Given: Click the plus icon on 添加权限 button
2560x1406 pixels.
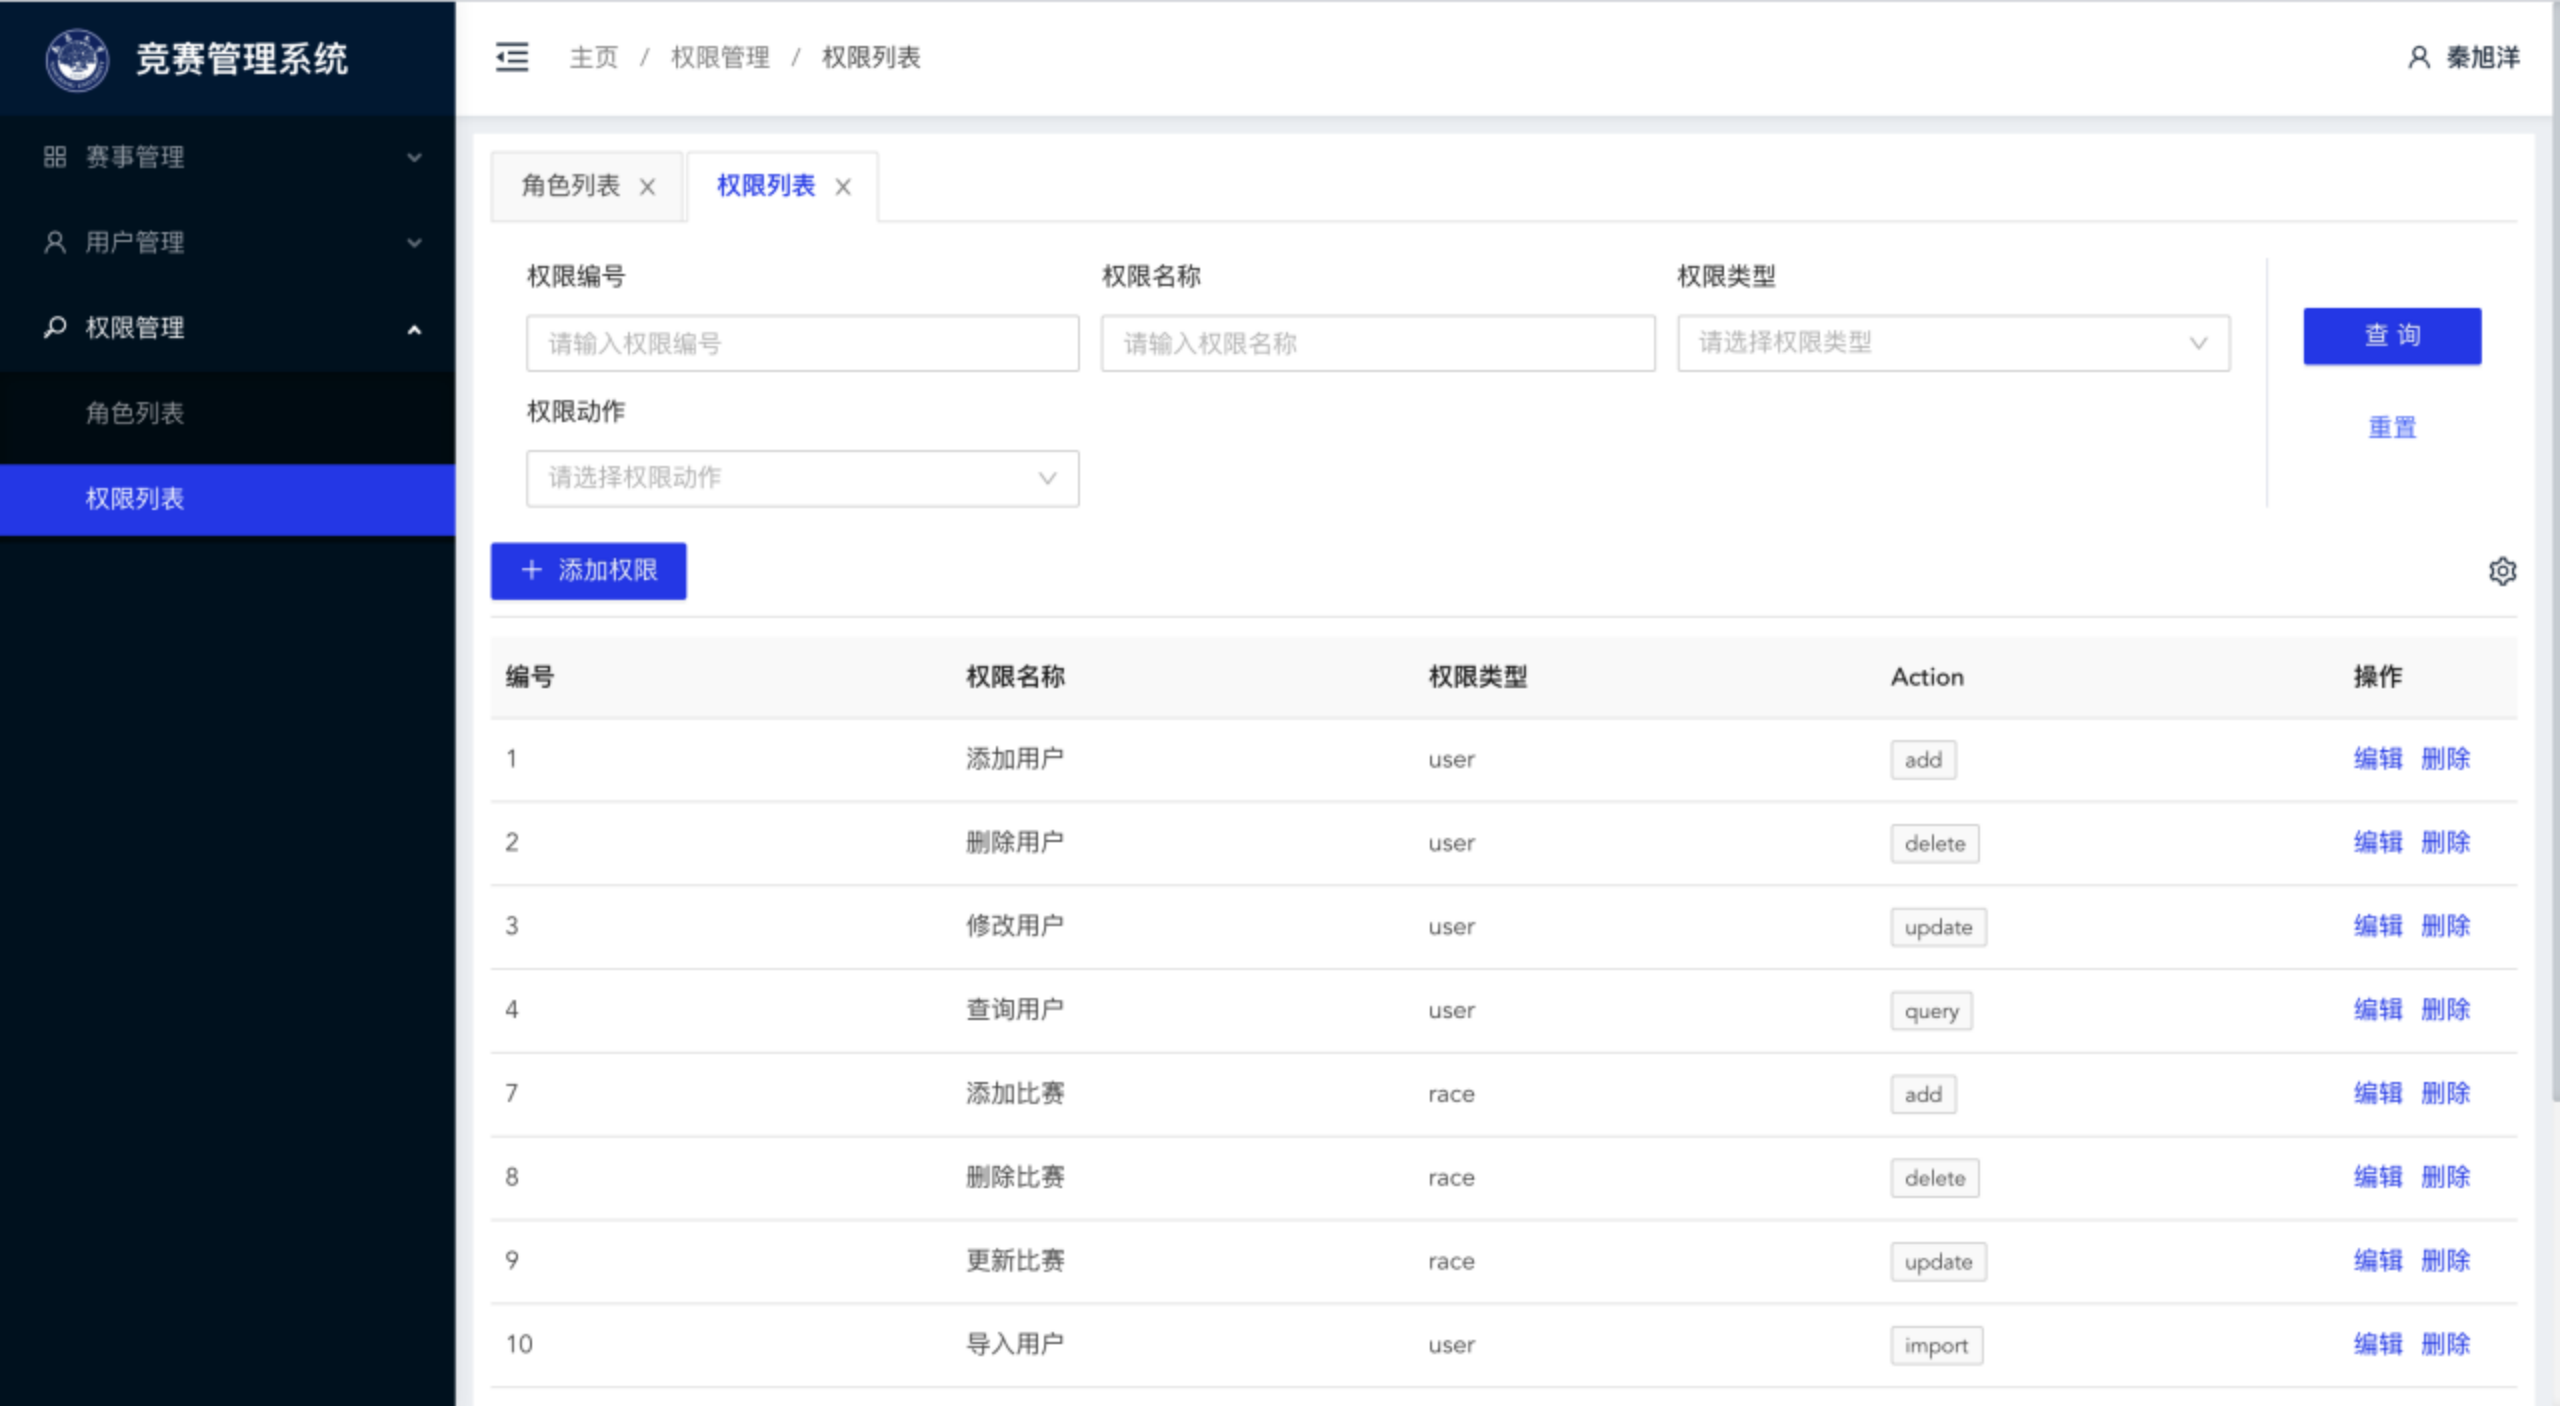Looking at the screenshot, I should 532,570.
